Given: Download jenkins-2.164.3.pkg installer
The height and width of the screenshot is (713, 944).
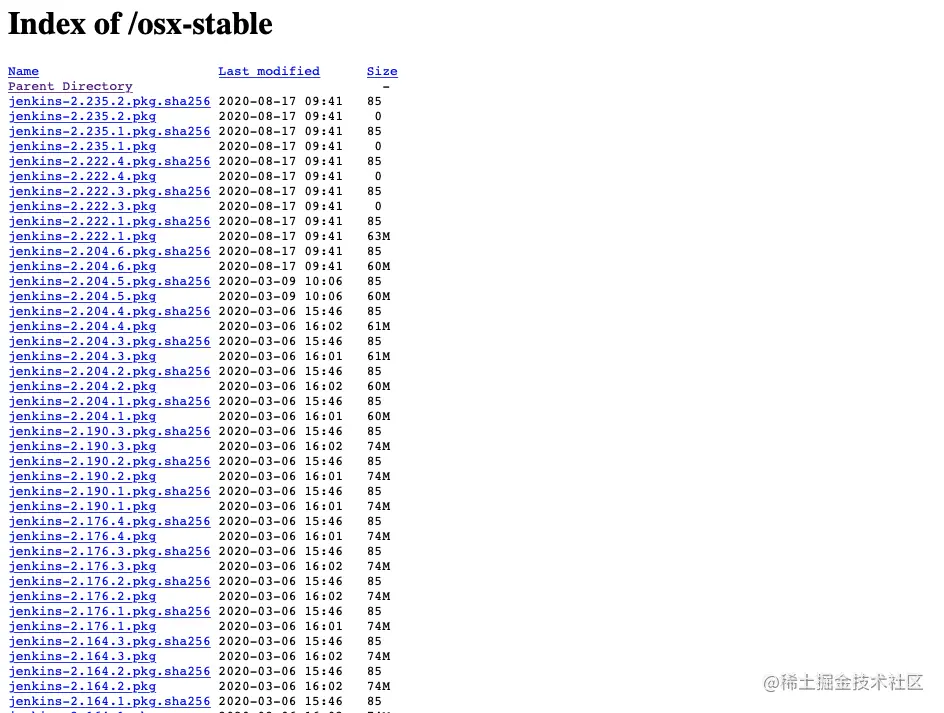Looking at the screenshot, I should click(82, 656).
